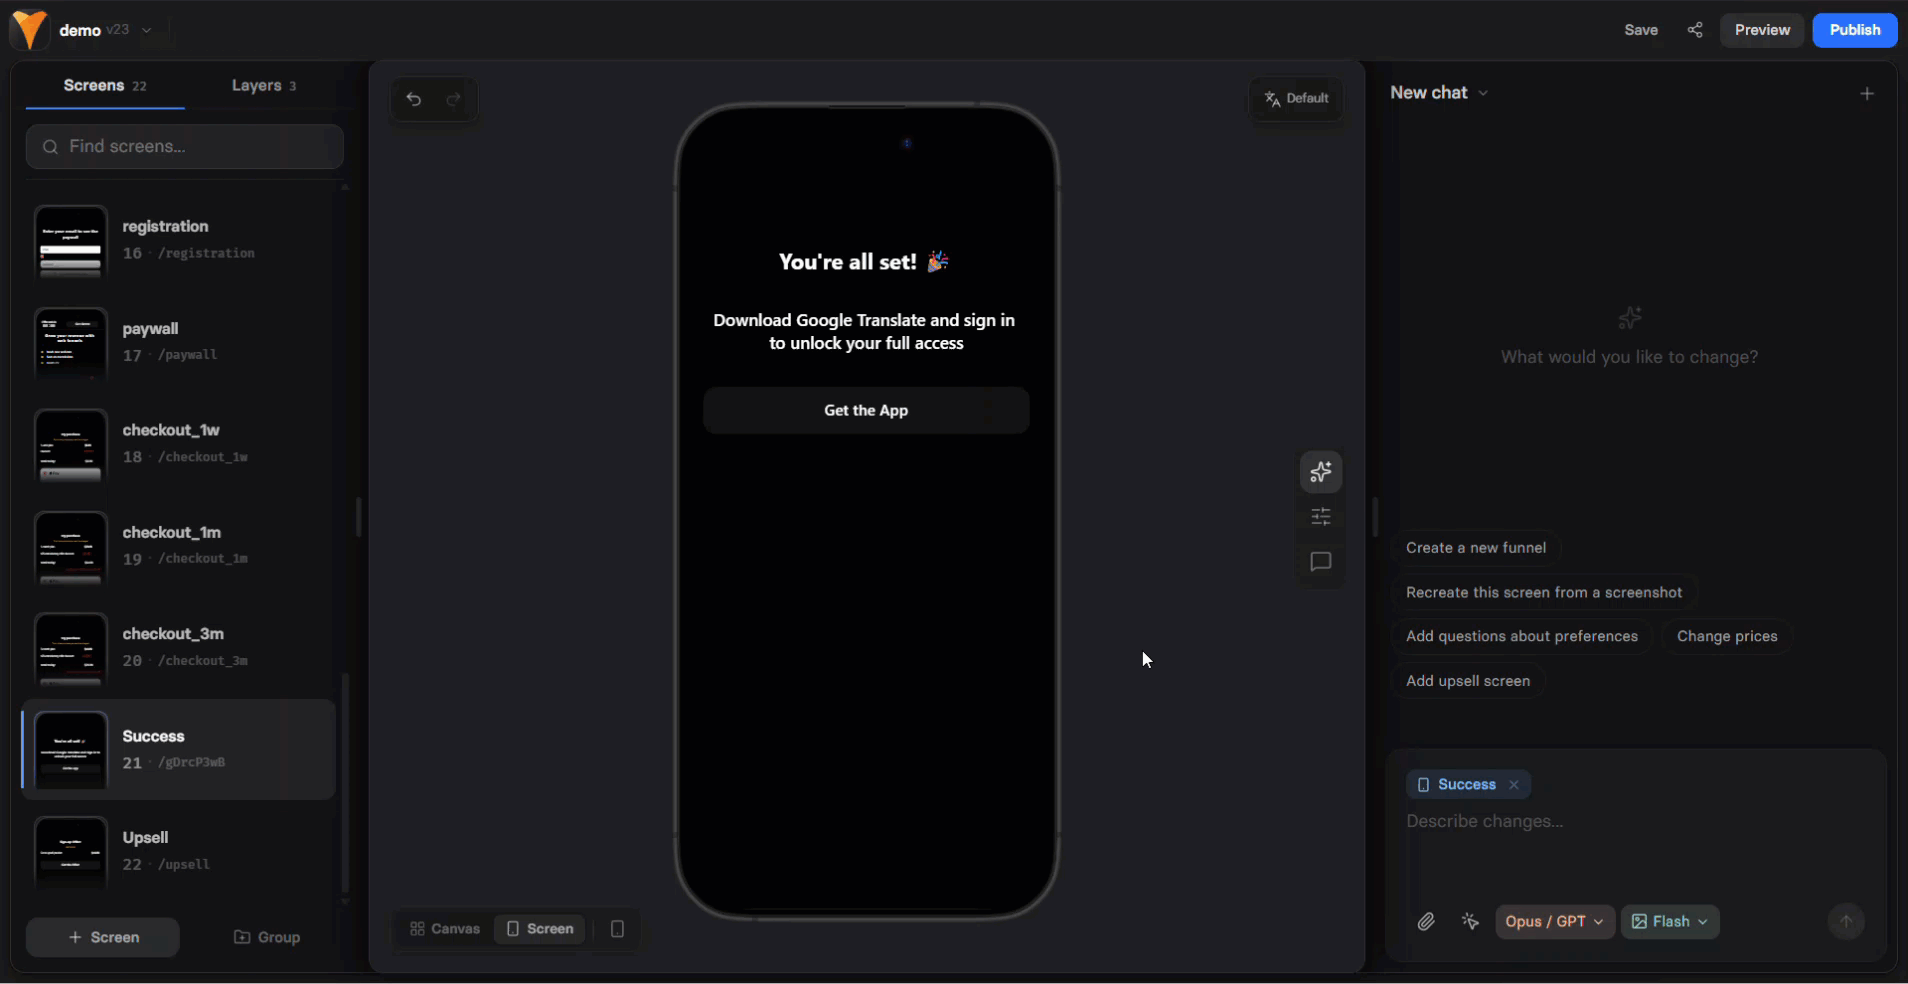The height and width of the screenshot is (984, 1908).
Task: Click the orange app logo
Action: (29, 30)
